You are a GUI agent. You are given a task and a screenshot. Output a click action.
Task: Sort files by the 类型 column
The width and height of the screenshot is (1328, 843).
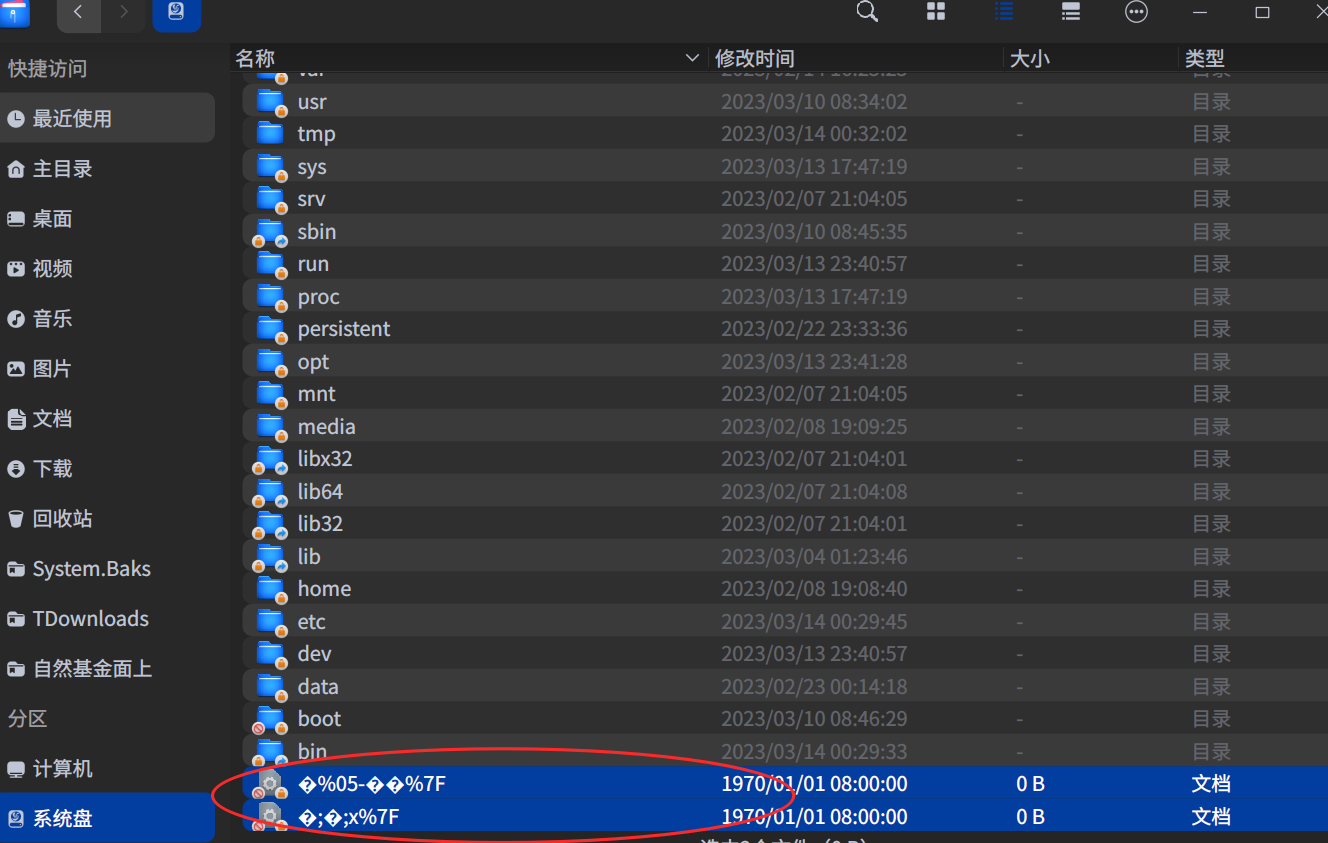coord(1205,59)
